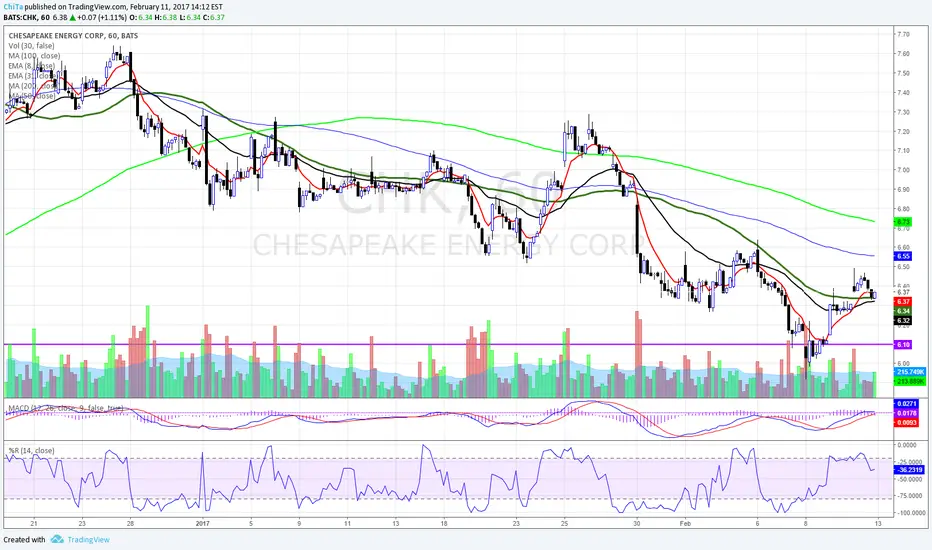
Task: Select the BATS:CHK, 60 symbol text
Action: (x=26, y=17)
